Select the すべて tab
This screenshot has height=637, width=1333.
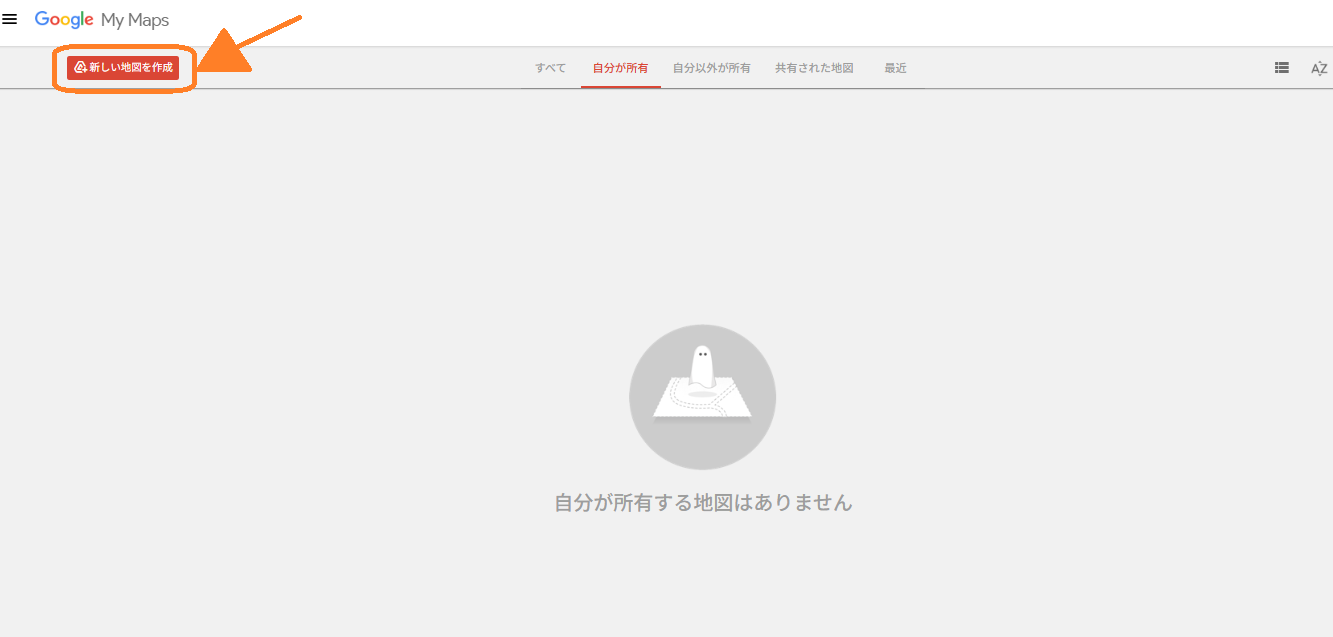coord(549,67)
